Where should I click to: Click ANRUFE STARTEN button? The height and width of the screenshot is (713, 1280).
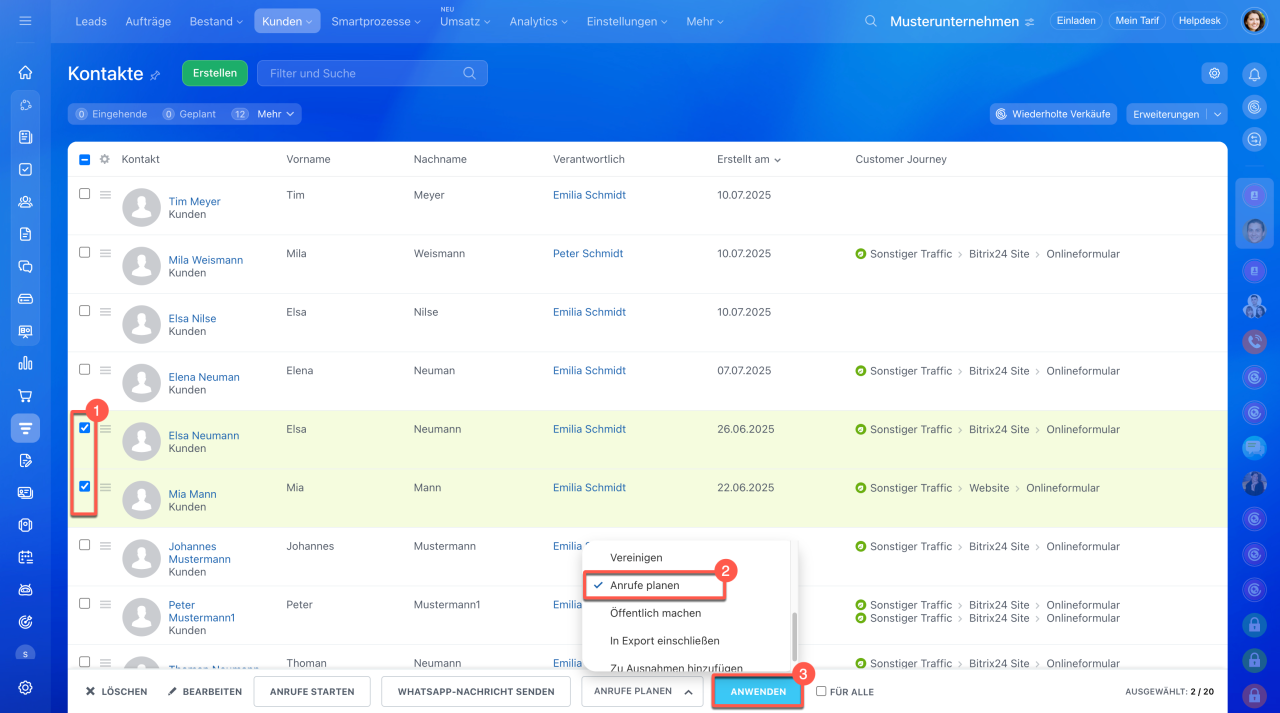tap(312, 691)
